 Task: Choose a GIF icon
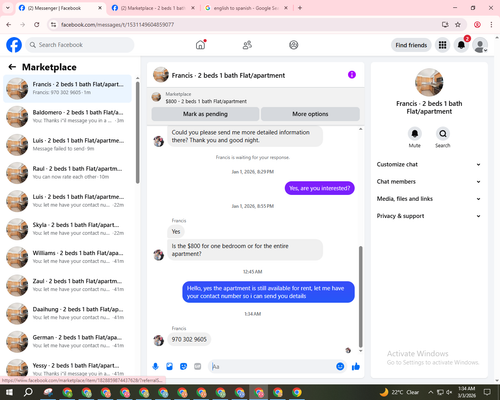click(x=198, y=367)
